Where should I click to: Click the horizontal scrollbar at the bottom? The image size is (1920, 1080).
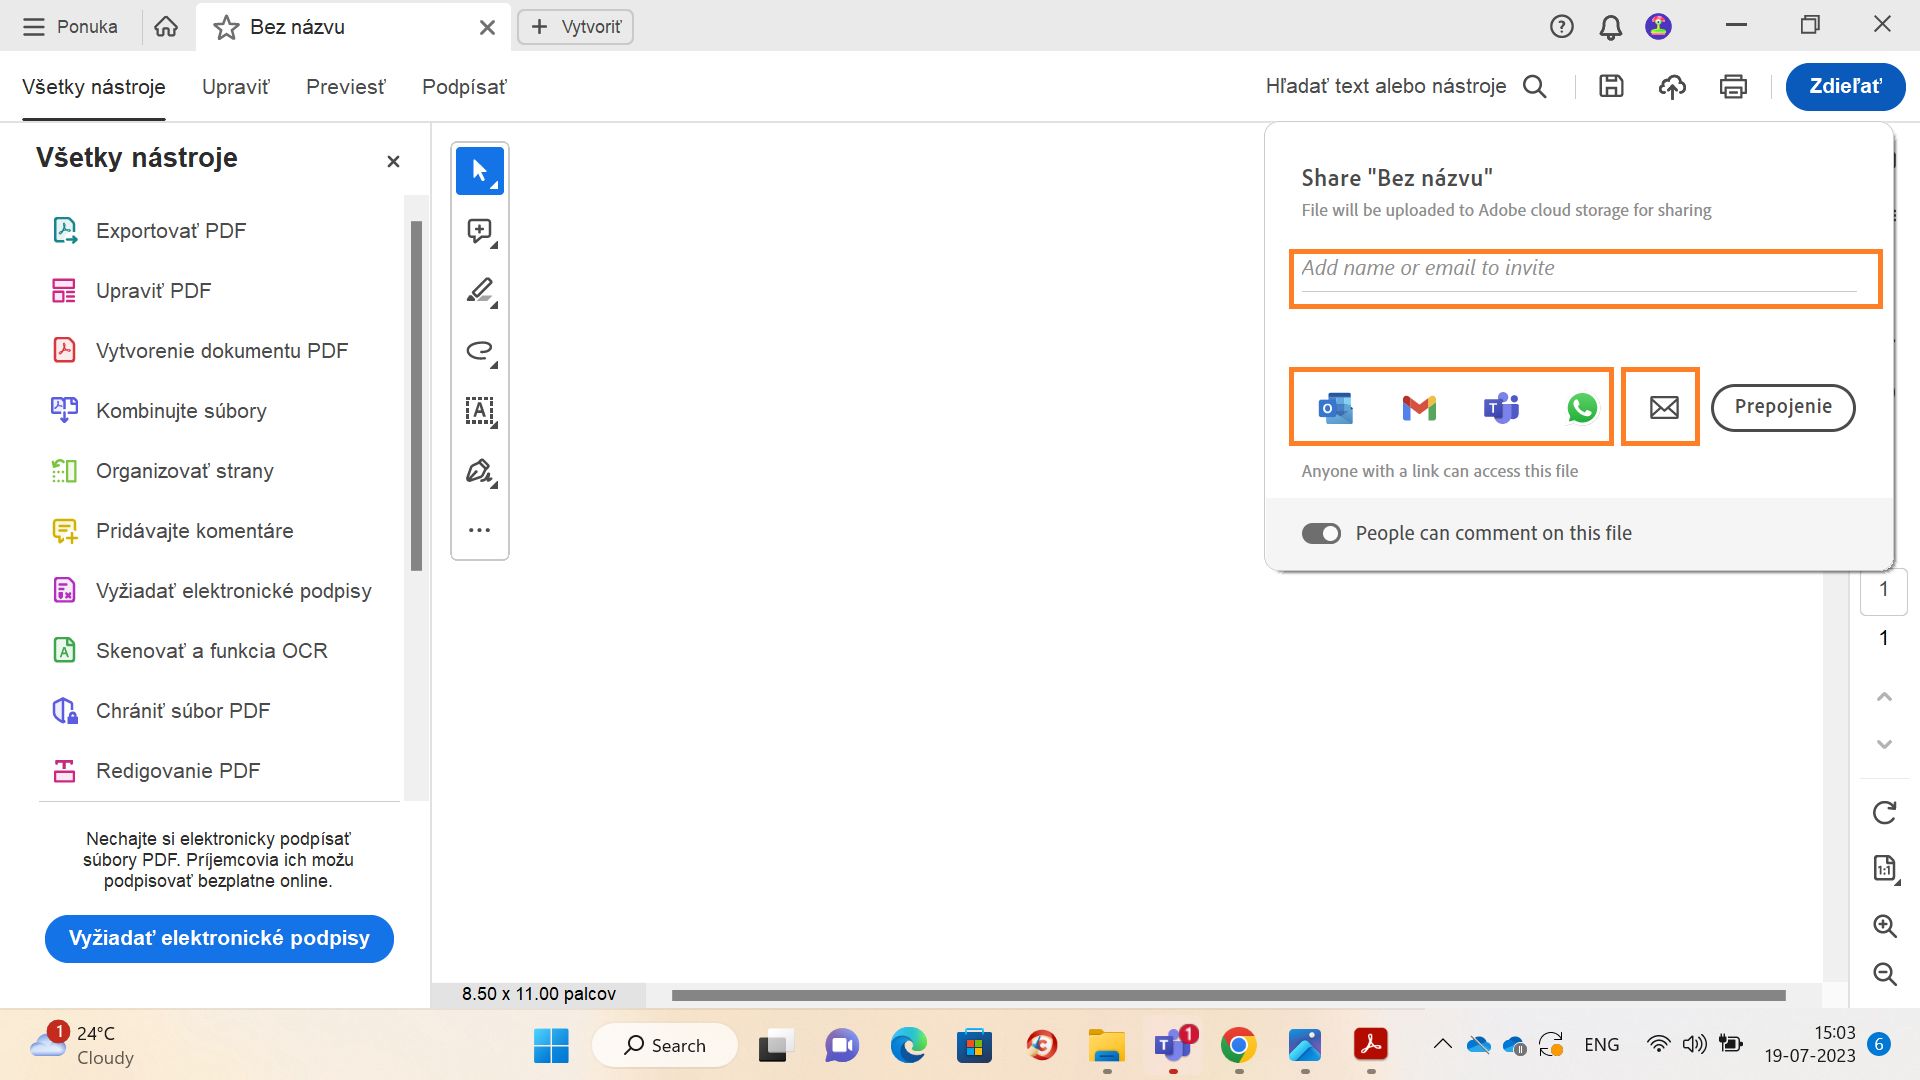[x=1228, y=995]
